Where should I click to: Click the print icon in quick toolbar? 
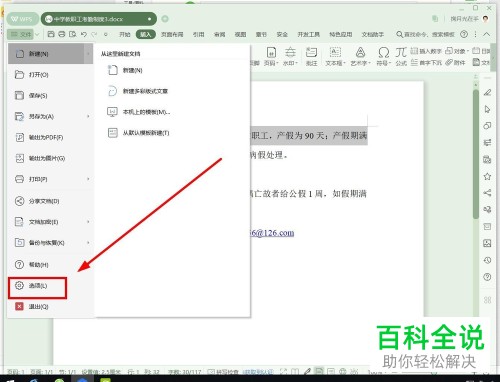click(x=62, y=34)
